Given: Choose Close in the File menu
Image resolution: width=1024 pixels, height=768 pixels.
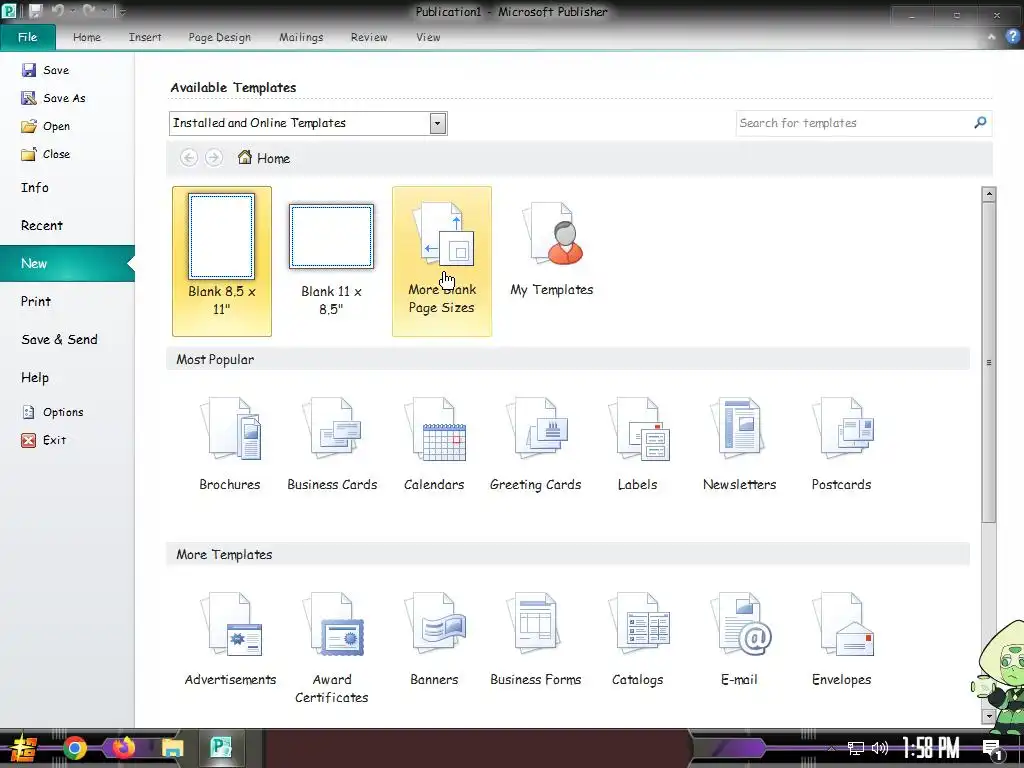Looking at the screenshot, I should tap(46, 154).
